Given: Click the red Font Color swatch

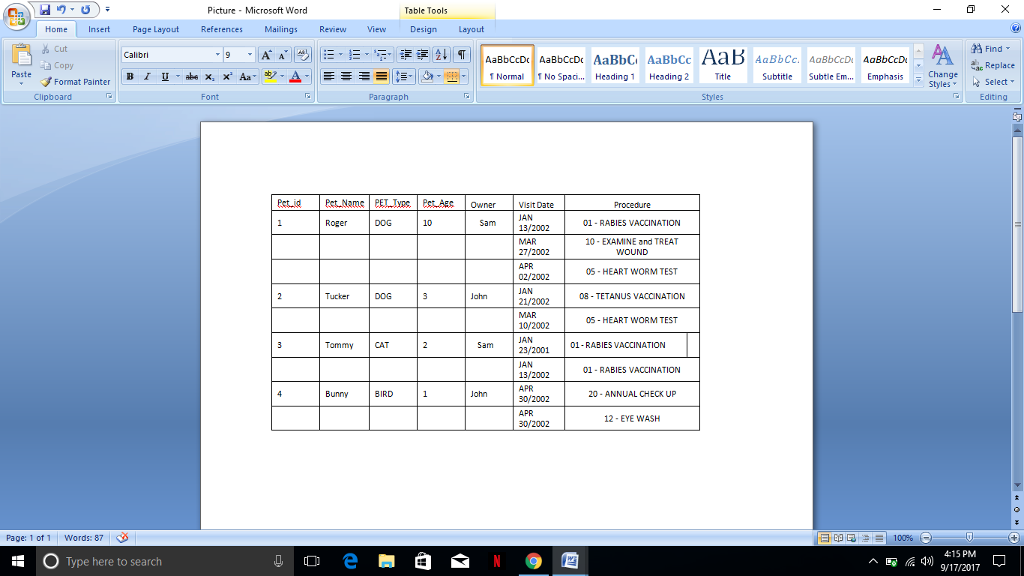Looking at the screenshot, I should [x=295, y=81].
